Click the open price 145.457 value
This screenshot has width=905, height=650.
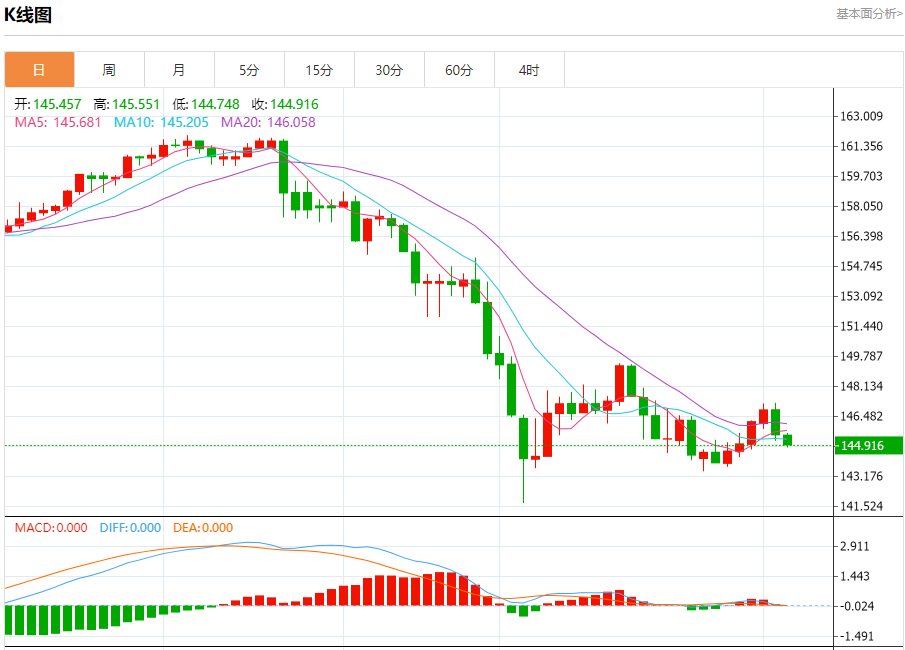pos(57,104)
